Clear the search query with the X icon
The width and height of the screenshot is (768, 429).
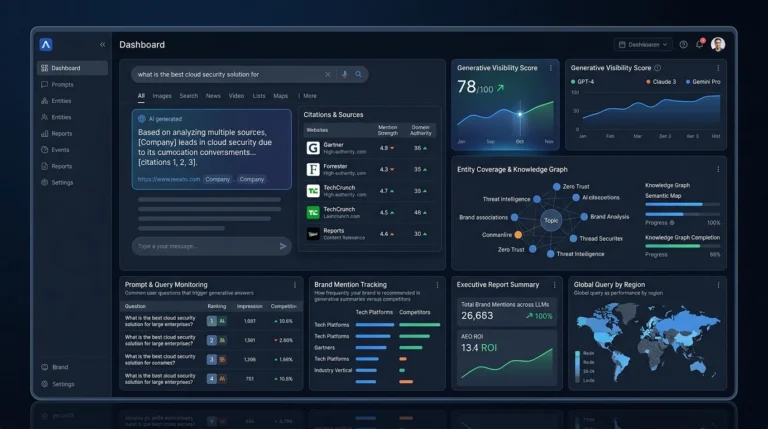tap(327, 74)
